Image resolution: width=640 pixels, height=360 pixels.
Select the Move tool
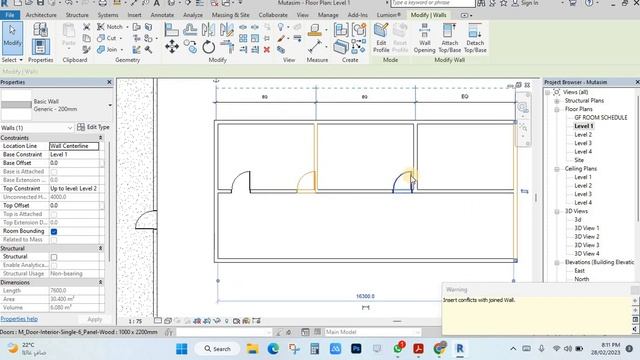[x=172, y=47]
